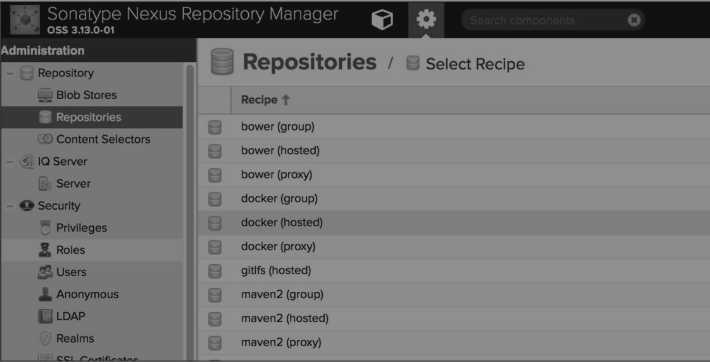Click the Privileges medal icon
Screen dimensions: 710x362
(x=45, y=227)
